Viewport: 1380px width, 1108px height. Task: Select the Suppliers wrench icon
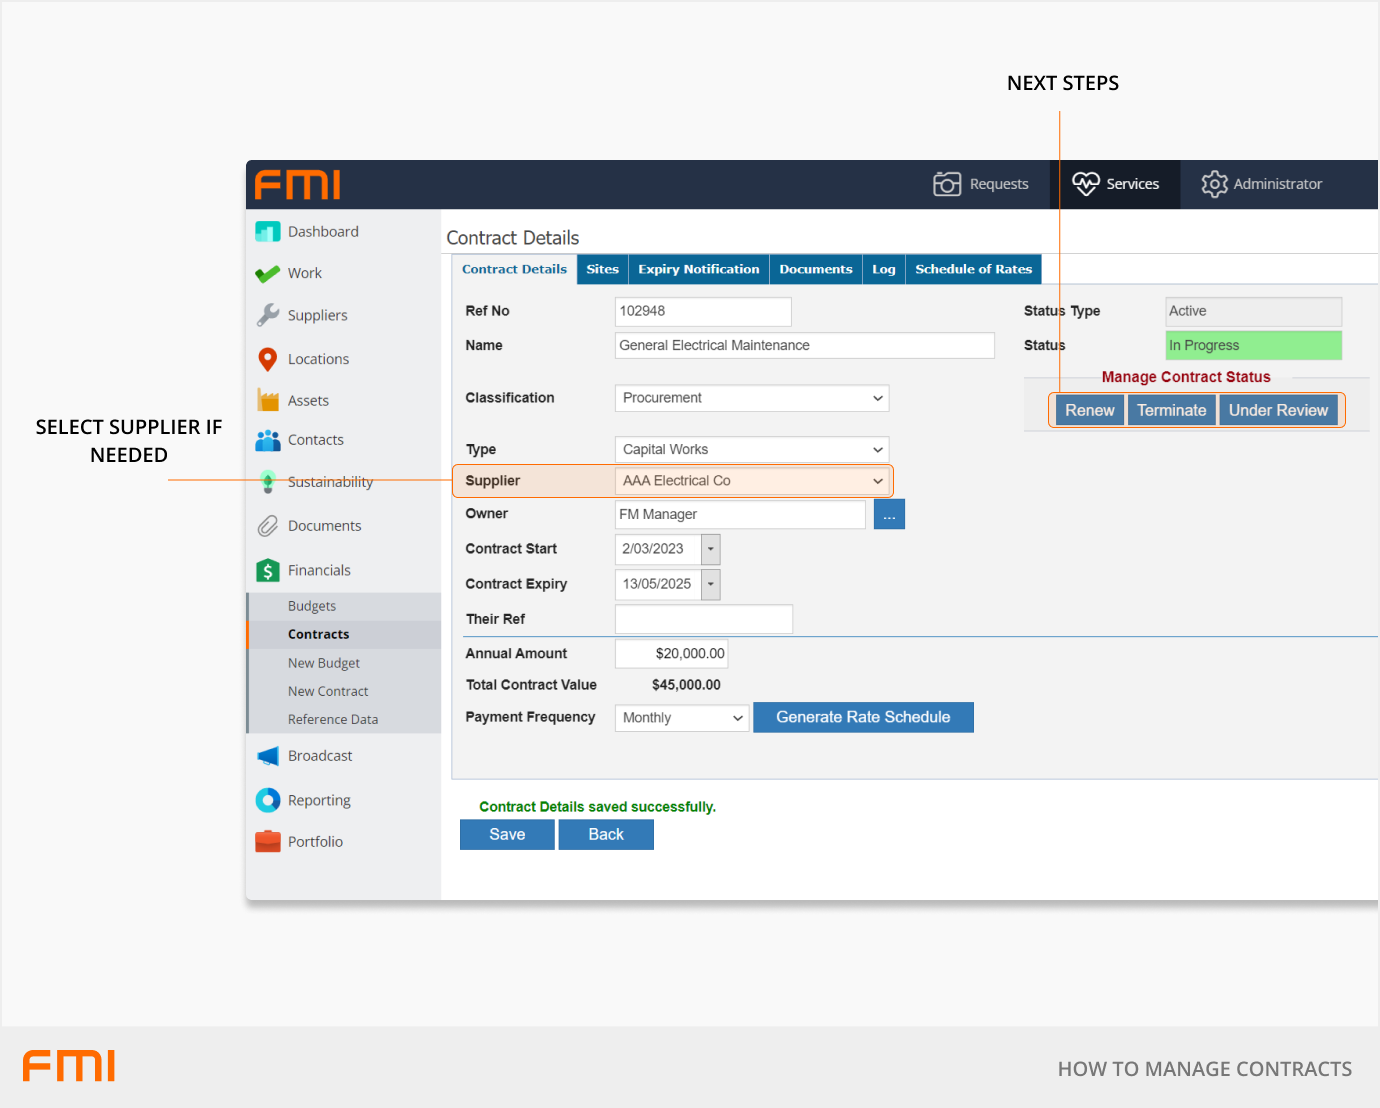pyautogui.click(x=268, y=315)
